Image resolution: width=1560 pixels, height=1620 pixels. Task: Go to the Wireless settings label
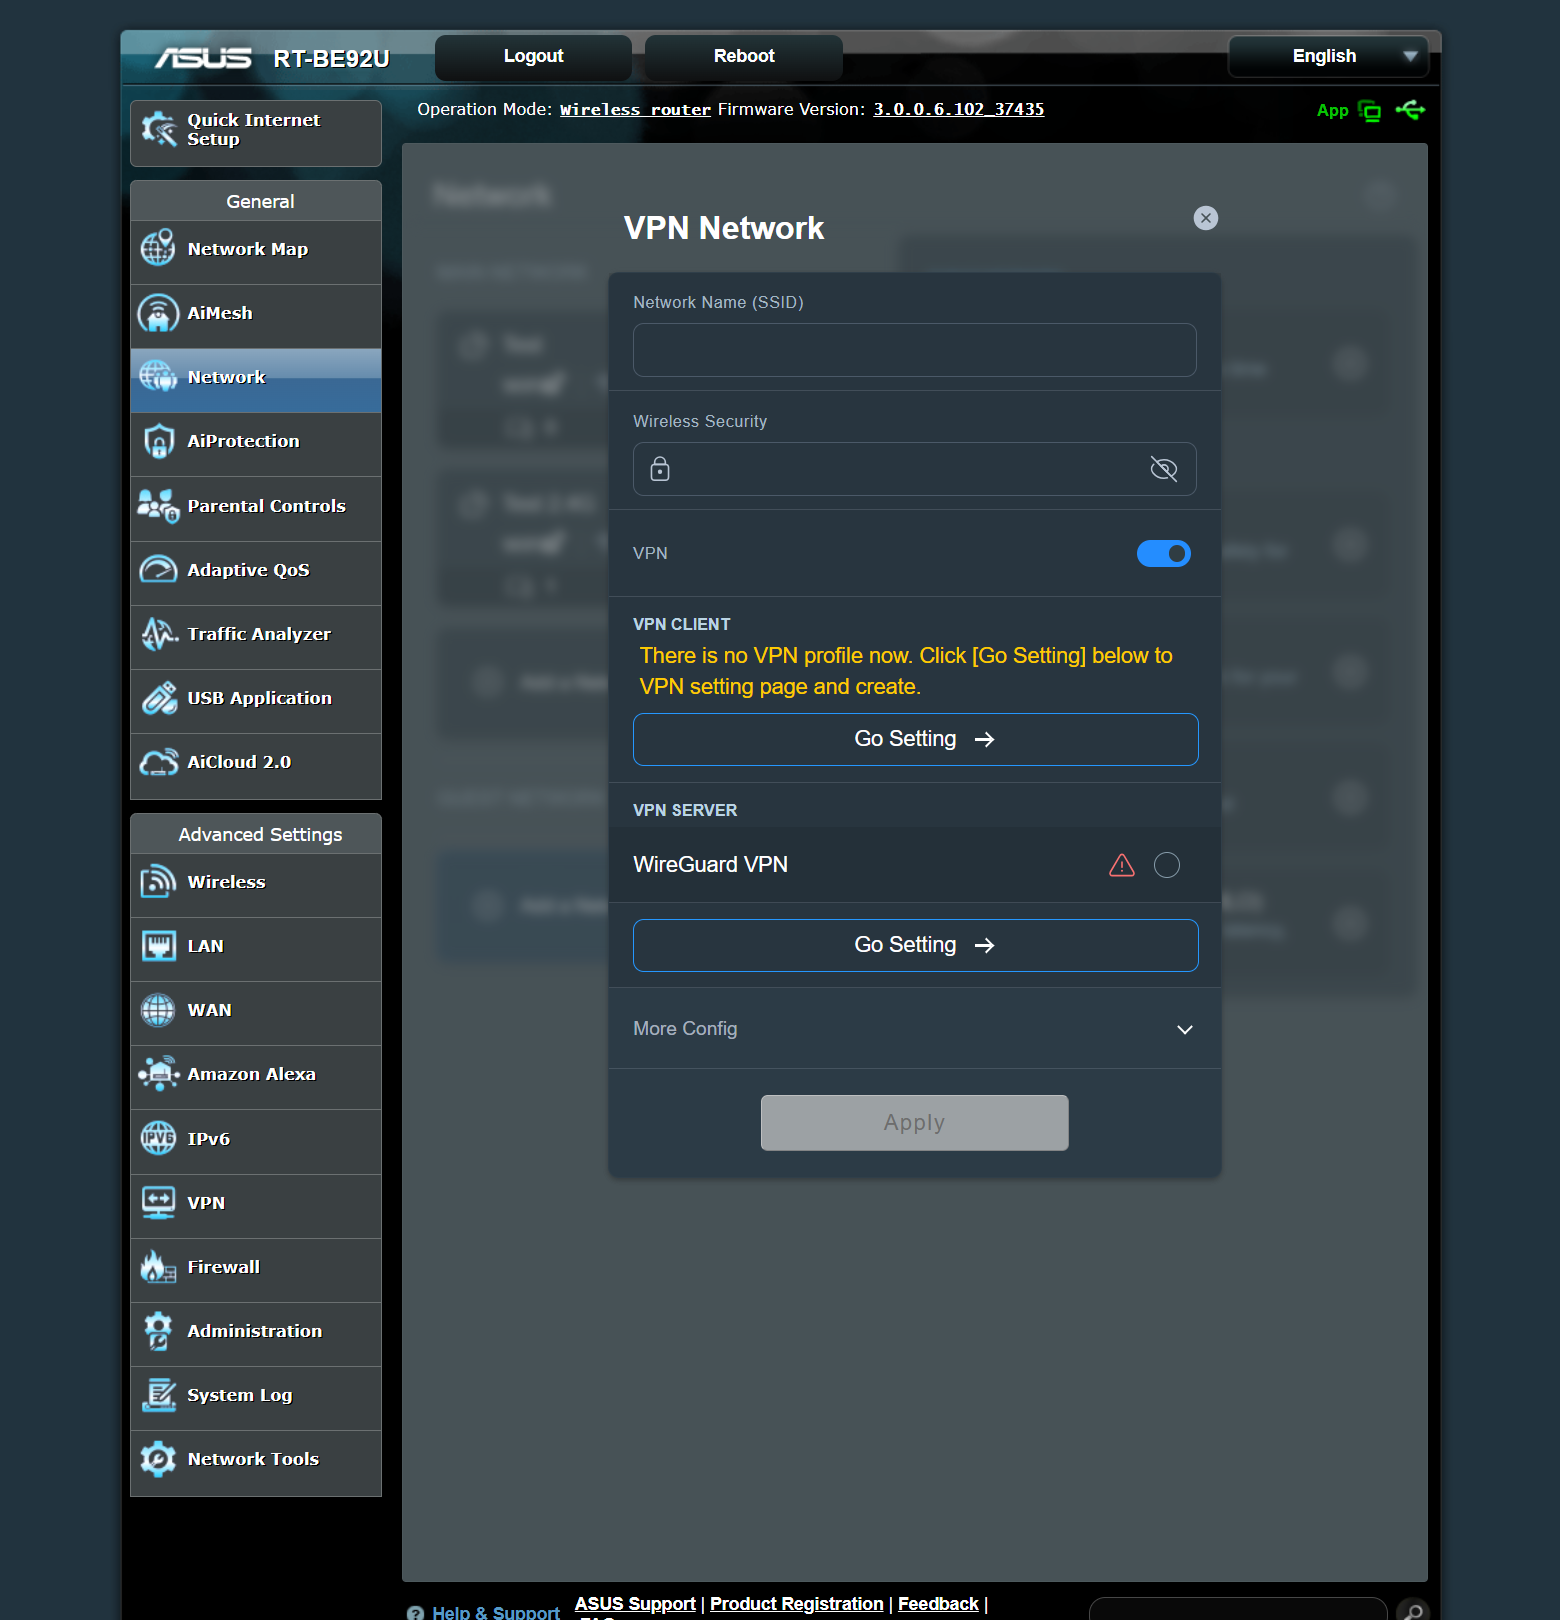pyautogui.click(x=227, y=882)
